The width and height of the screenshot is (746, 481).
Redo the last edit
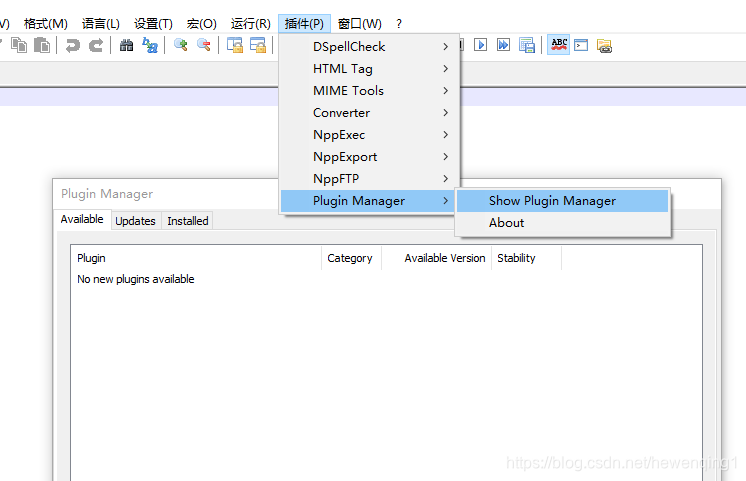click(96, 46)
